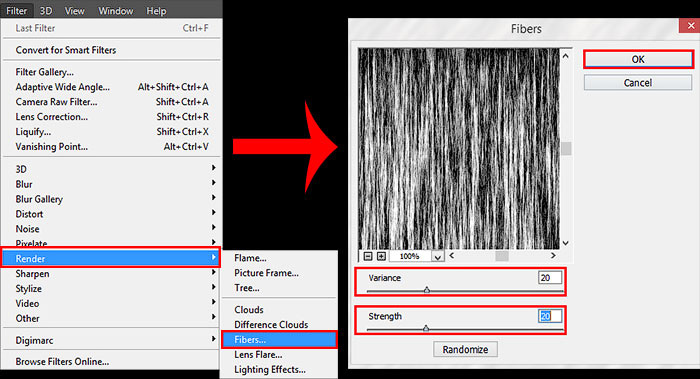Expand the Video submenu
Screen dimensions: 700x379
coord(112,304)
